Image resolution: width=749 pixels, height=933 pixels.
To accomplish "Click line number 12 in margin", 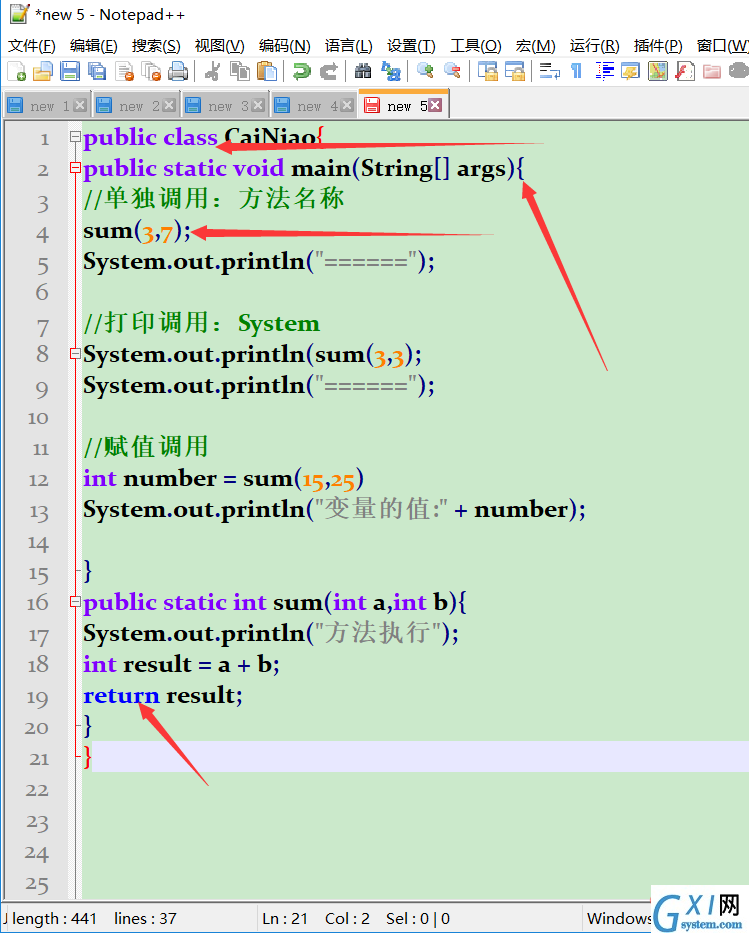I will pos(38,480).
